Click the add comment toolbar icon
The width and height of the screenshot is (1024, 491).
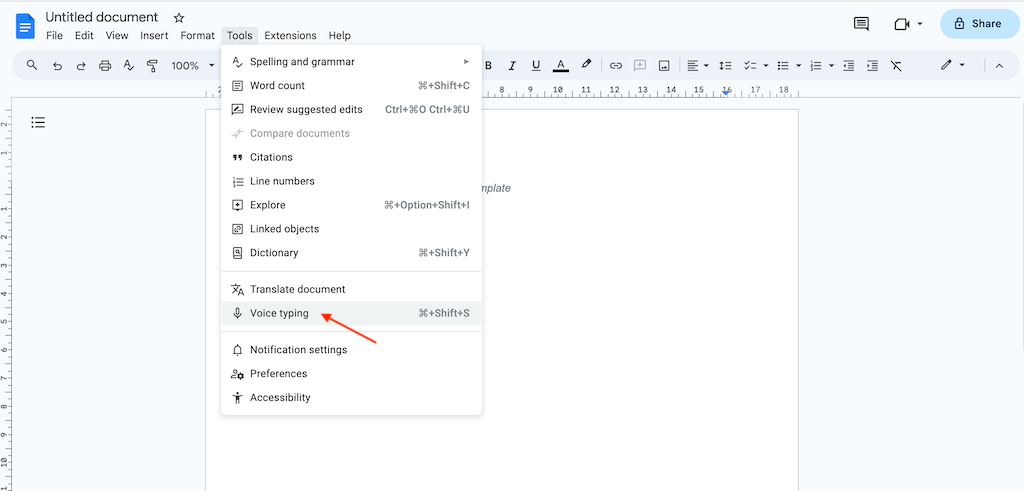(x=640, y=65)
